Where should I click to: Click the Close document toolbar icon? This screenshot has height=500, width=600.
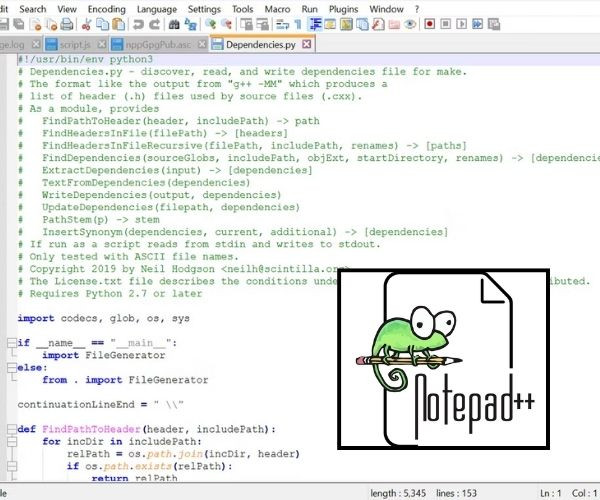36,24
